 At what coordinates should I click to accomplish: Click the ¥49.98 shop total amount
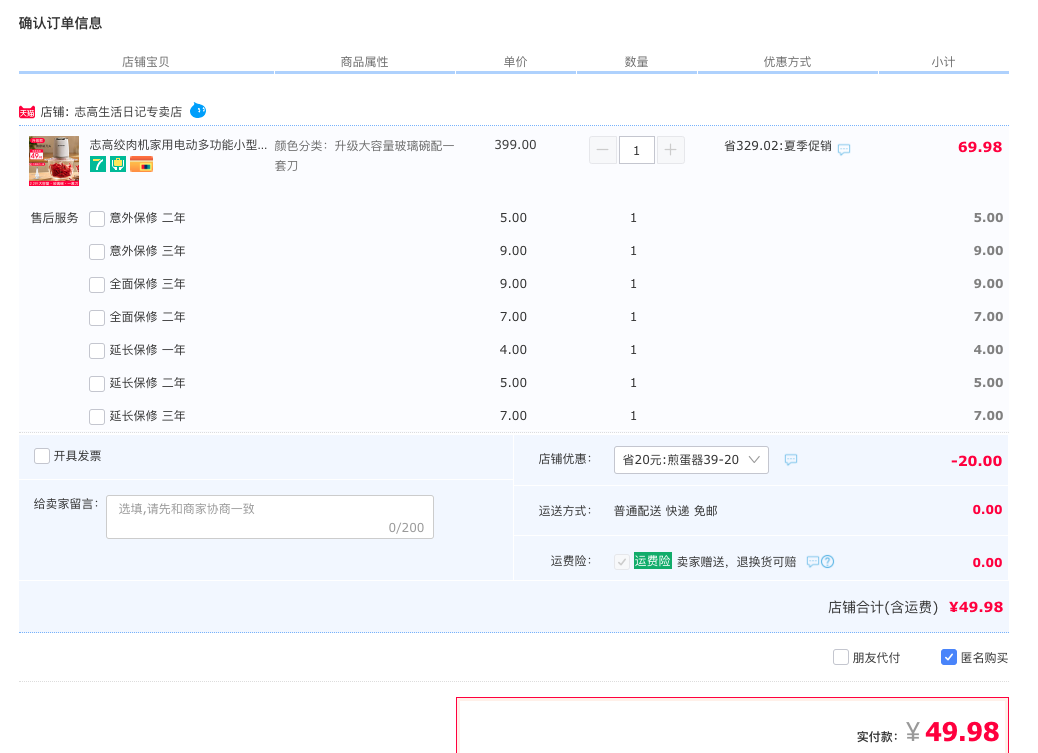pyautogui.click(x=976, y=607)
